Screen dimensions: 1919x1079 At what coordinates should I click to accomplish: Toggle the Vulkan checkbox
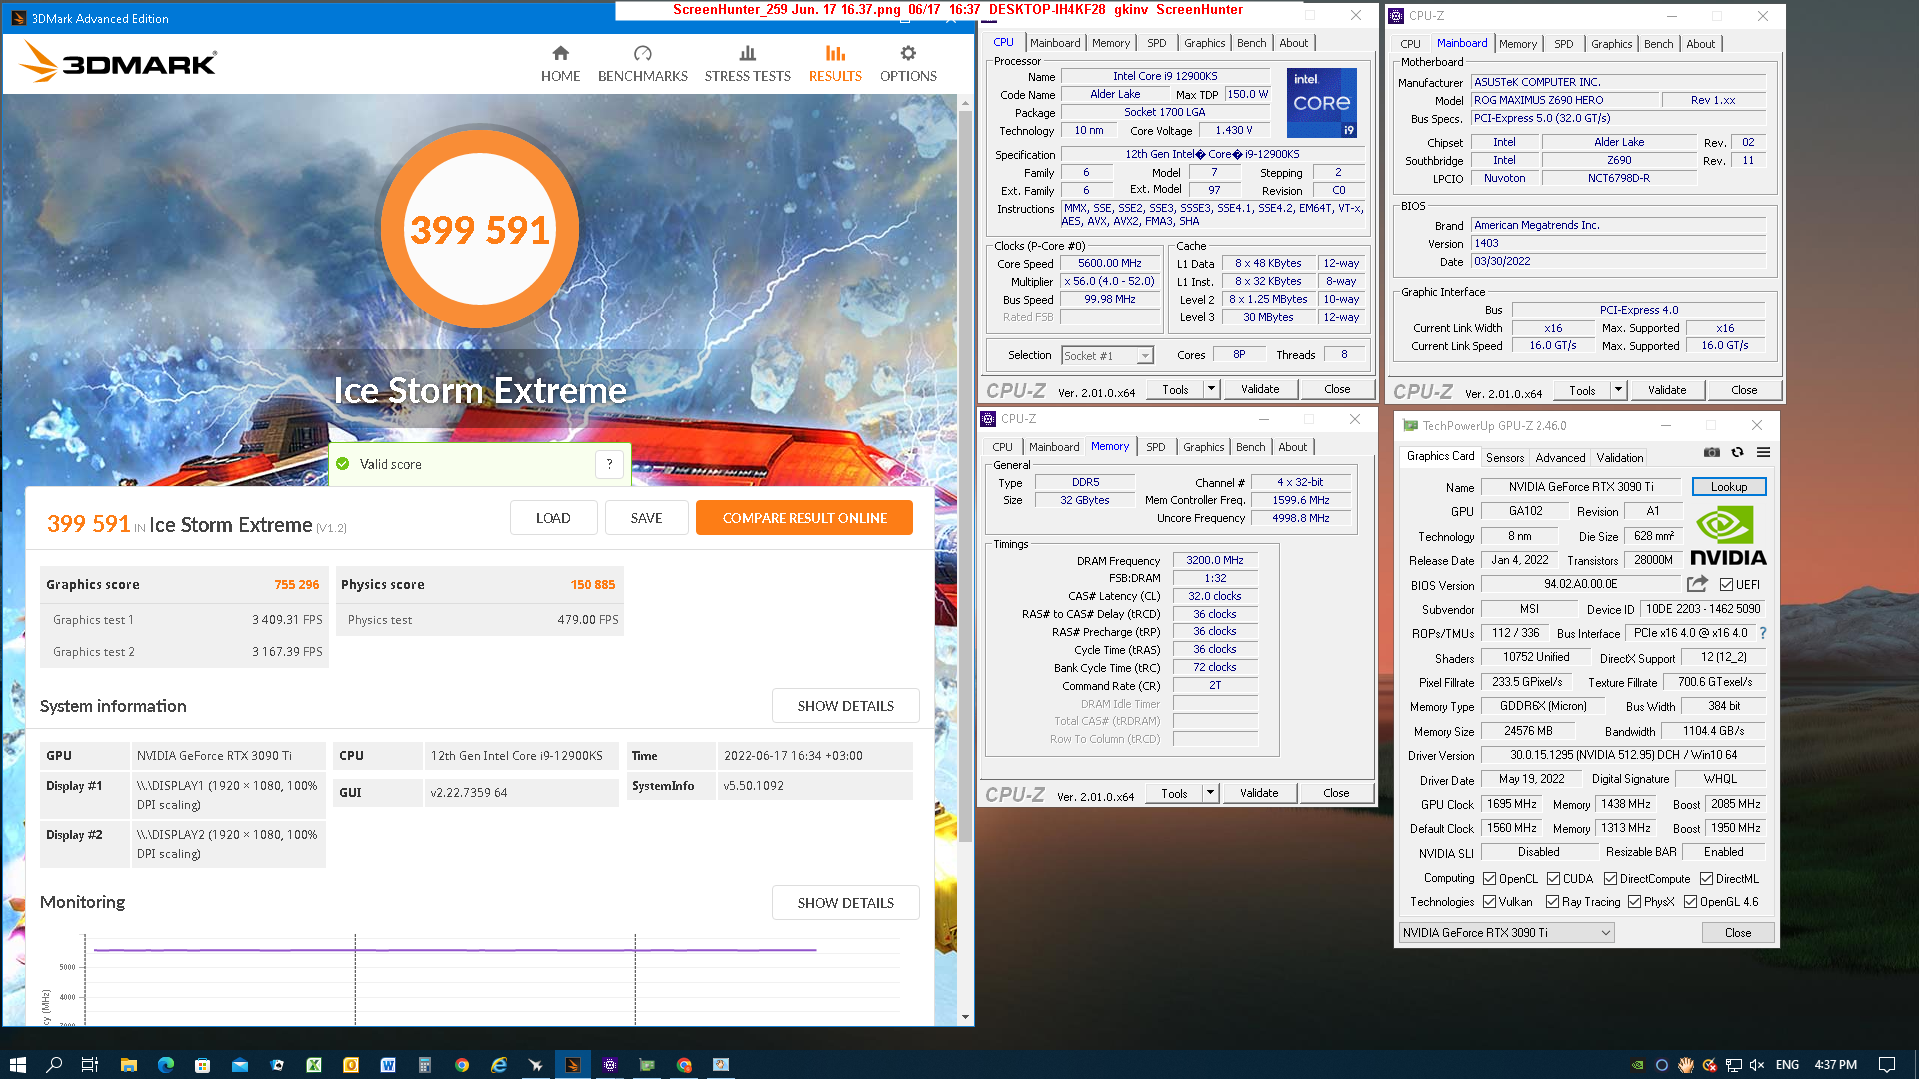tap(1489, 901)
